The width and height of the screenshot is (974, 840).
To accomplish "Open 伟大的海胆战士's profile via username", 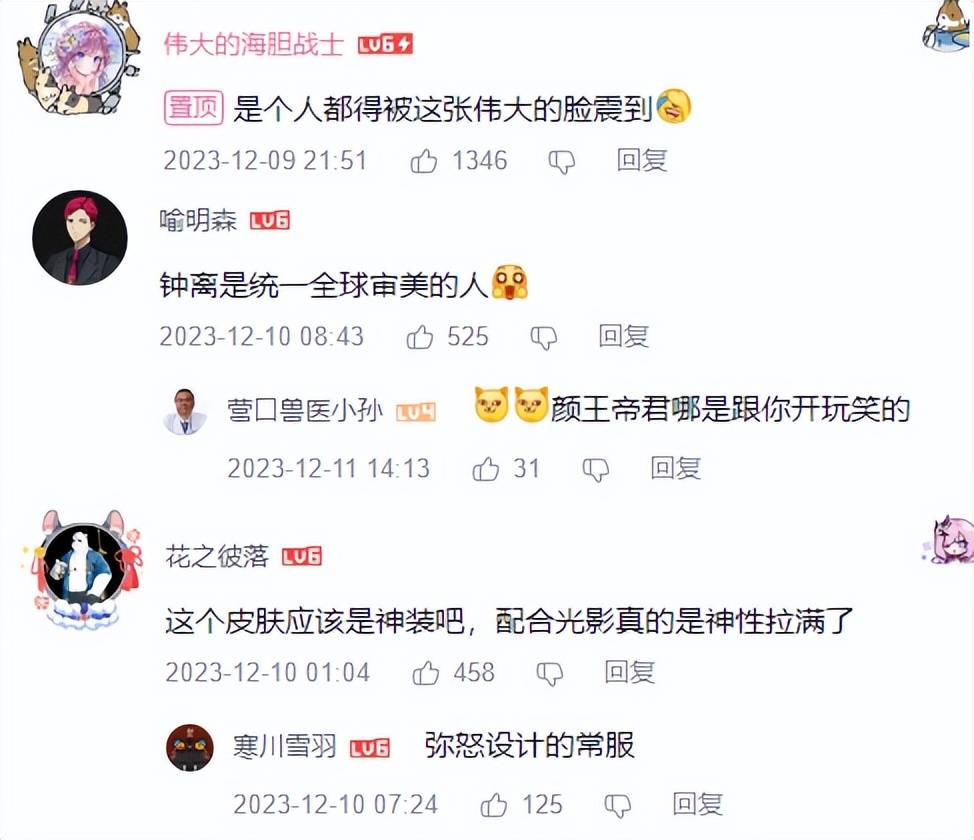I will click(254, 44).
